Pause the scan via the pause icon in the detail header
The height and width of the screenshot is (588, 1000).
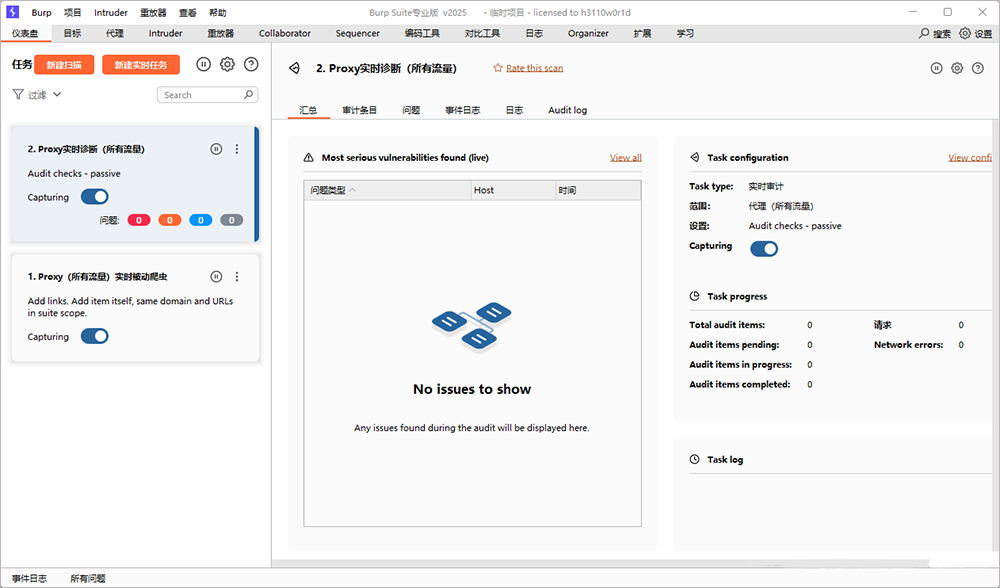click(936, 67)
